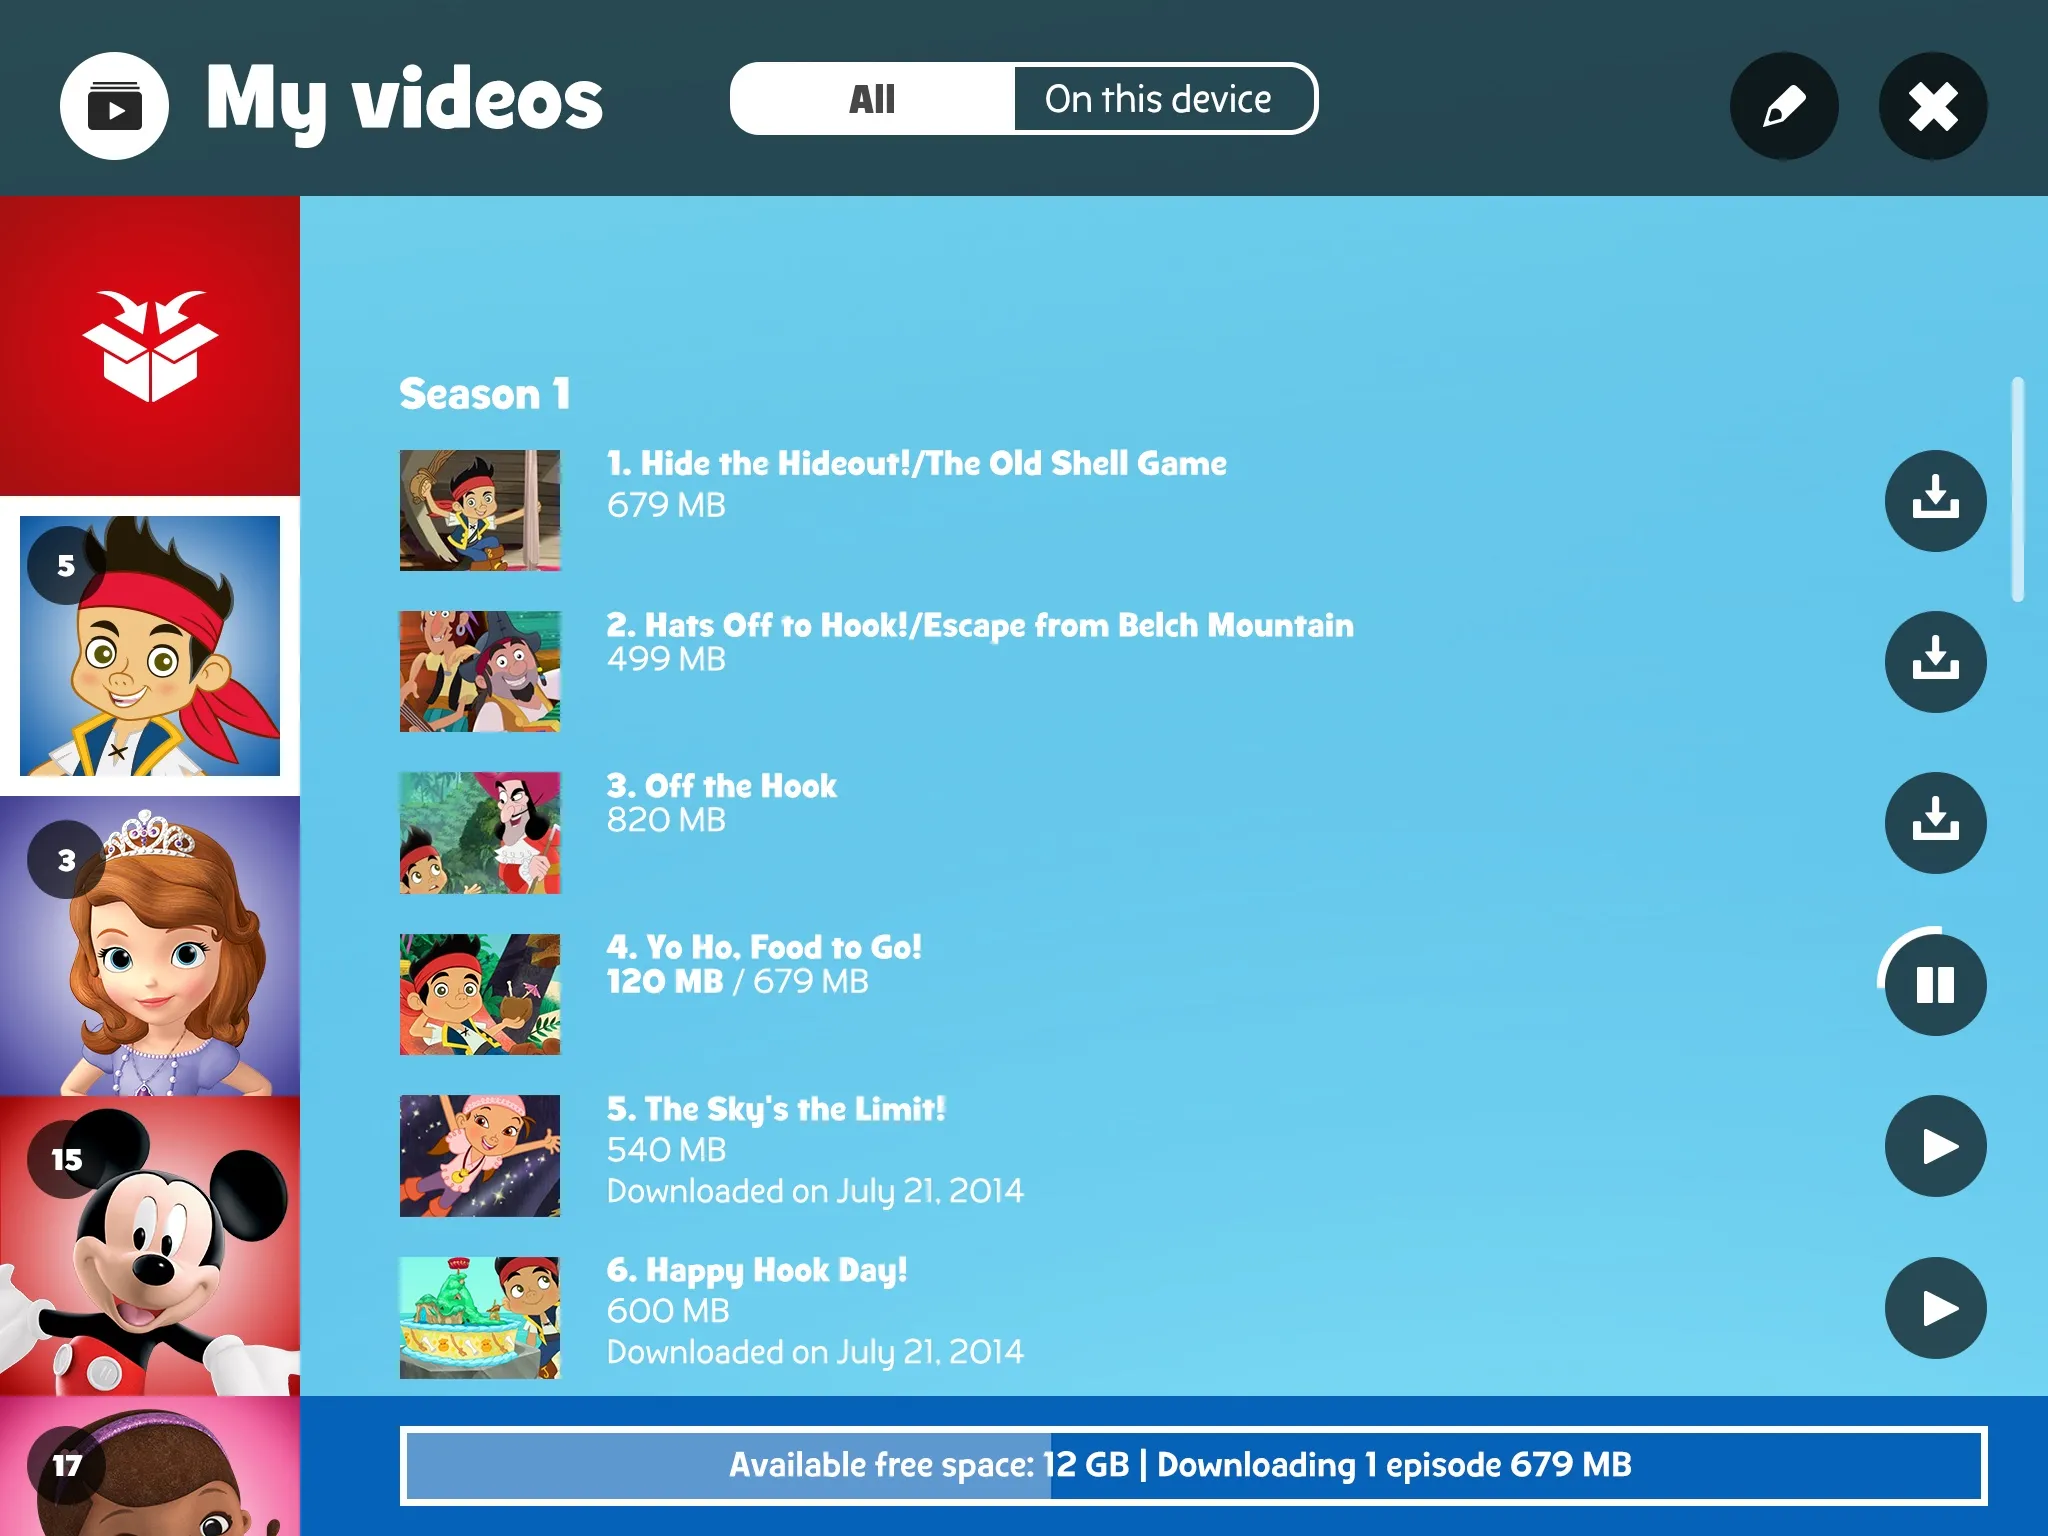2048x1536 pixels.
Task: Click the episode list scrollbar
Action: (x=2018, y=490)
